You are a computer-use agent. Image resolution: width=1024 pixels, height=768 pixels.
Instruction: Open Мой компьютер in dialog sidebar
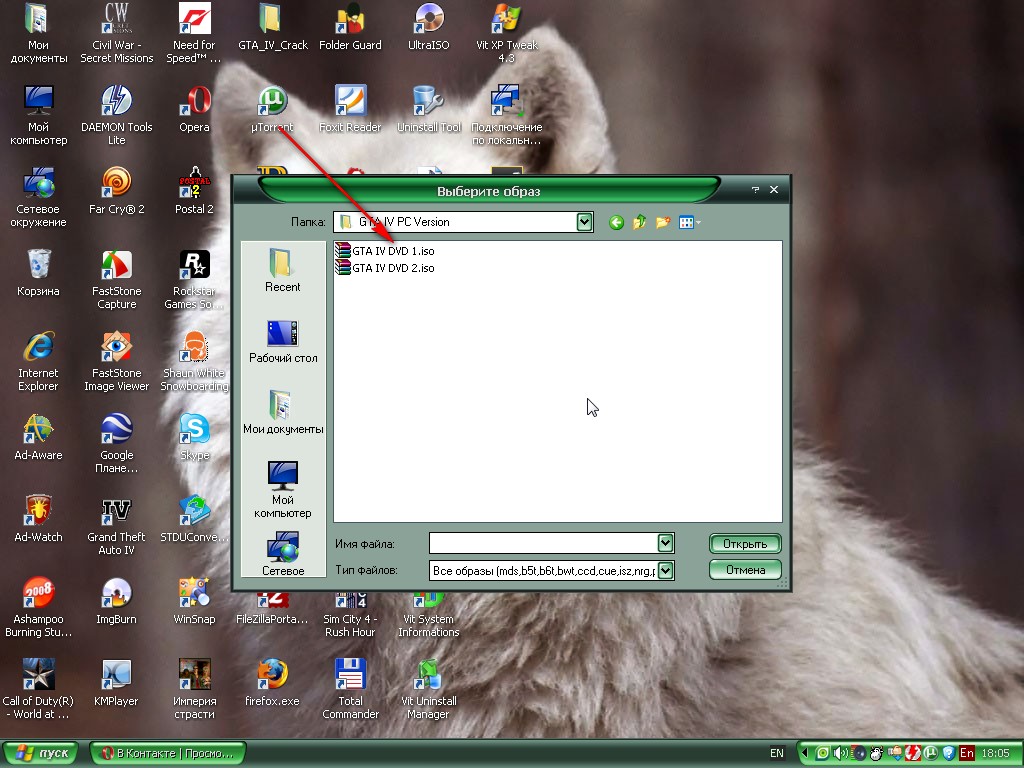tap(283, 490)
